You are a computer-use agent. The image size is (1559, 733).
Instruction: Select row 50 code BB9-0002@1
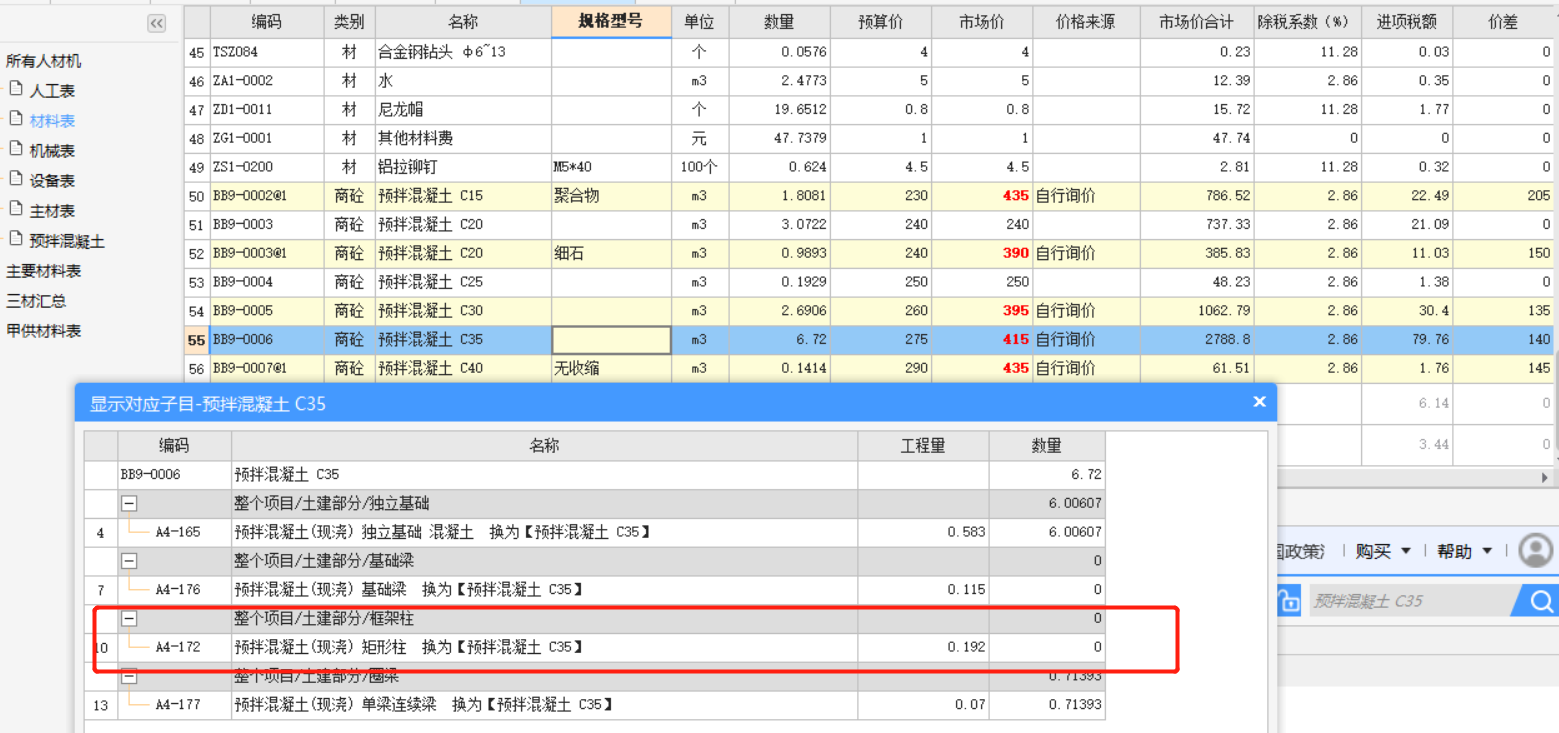pyautogui.click(x=267, y=196)
